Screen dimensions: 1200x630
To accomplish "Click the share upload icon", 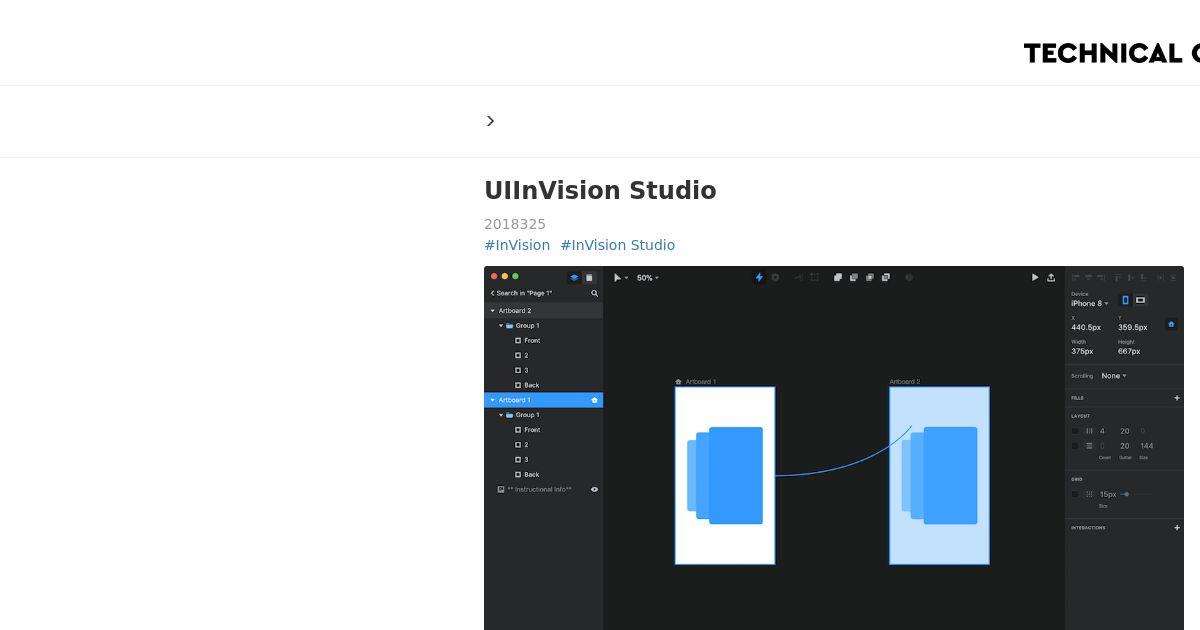I will point(1051,277).
